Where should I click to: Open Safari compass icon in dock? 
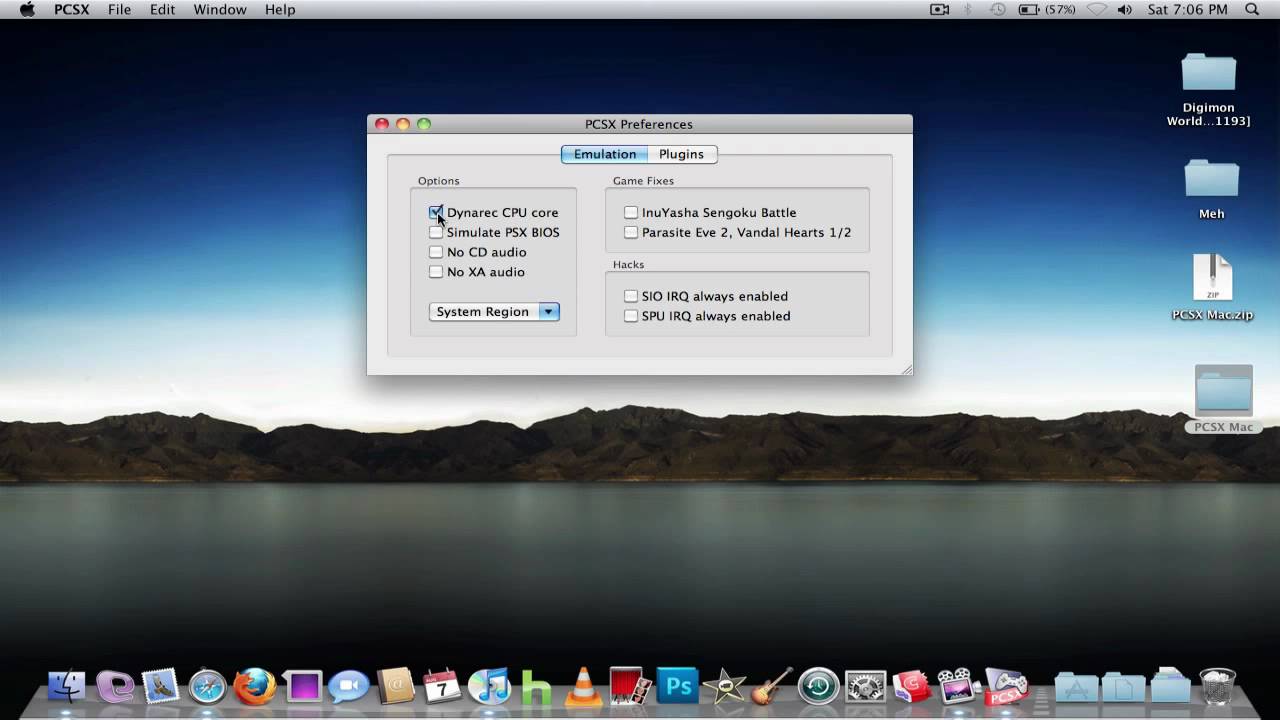coord(208,686)
